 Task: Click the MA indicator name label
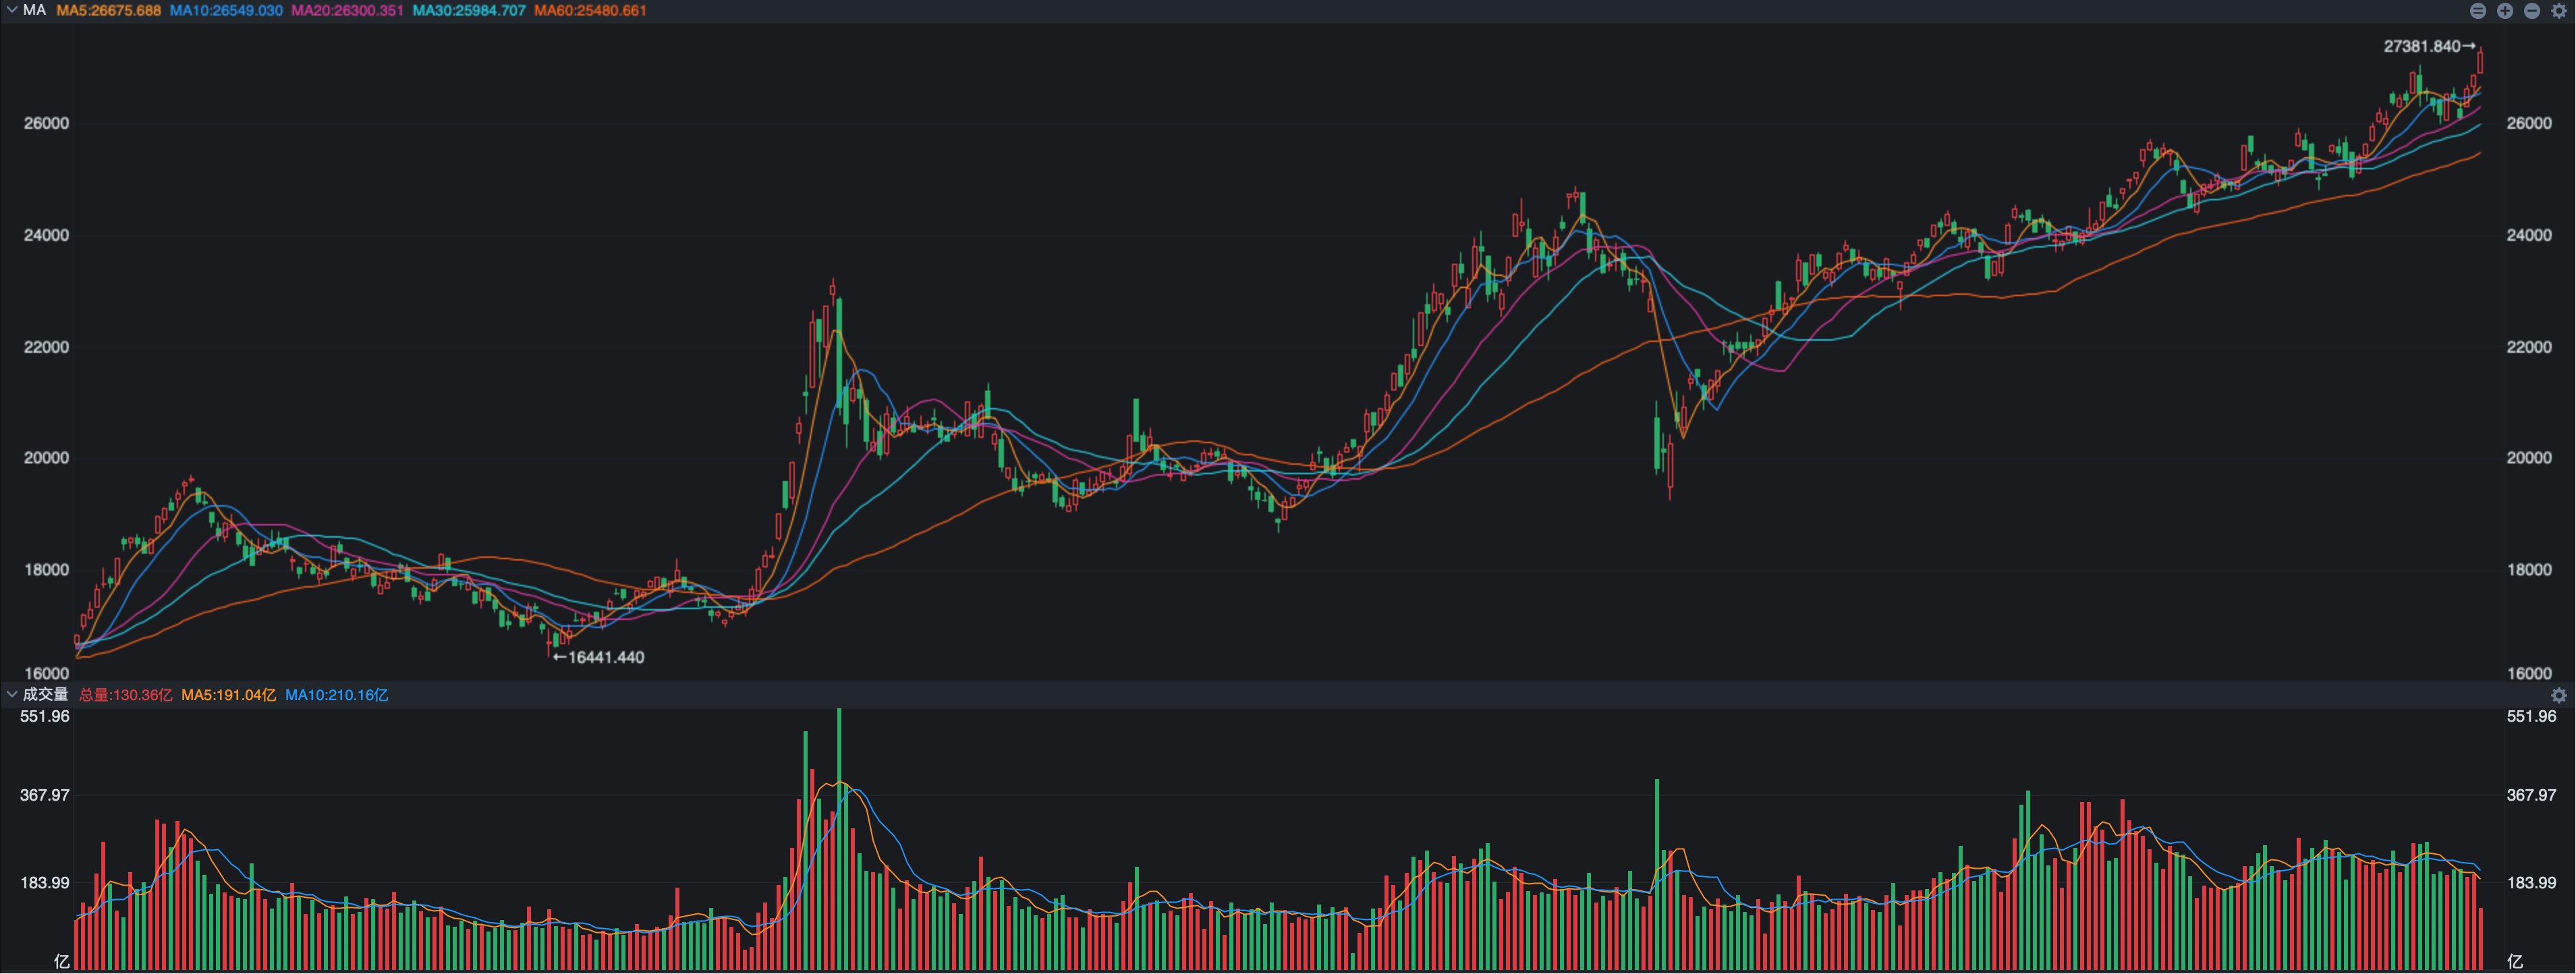[x=34, y=10]
